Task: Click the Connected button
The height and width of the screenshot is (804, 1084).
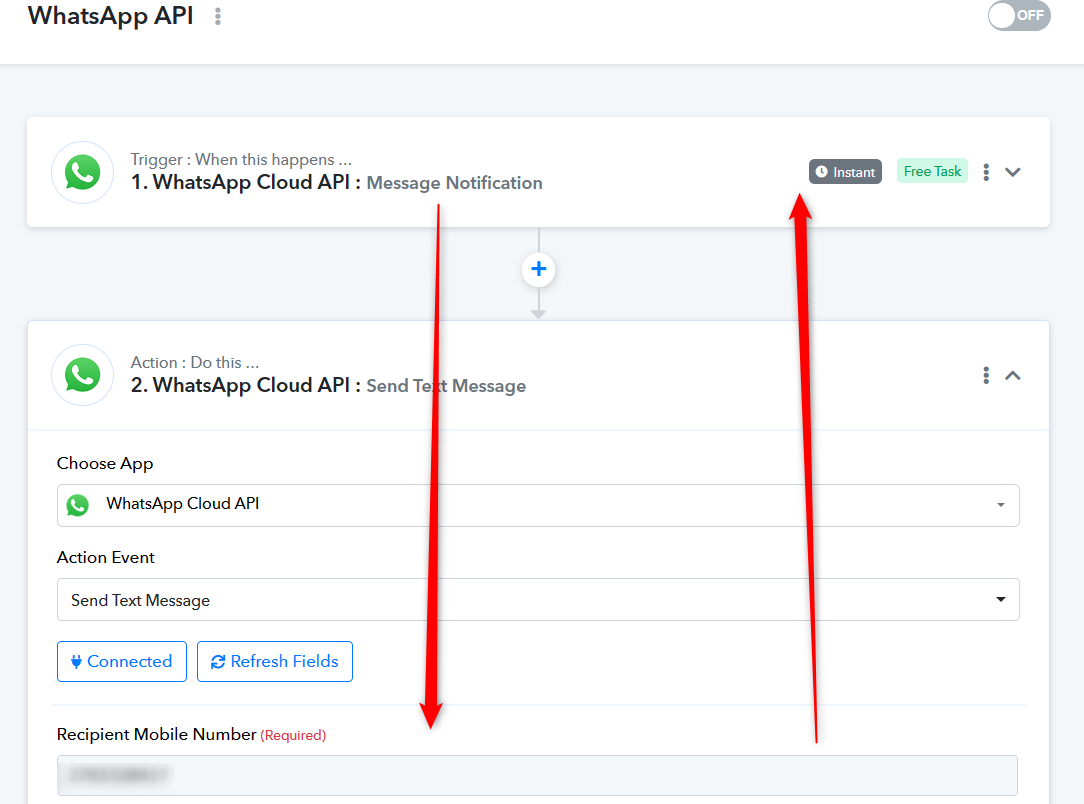Action: [x=122, y=662]
